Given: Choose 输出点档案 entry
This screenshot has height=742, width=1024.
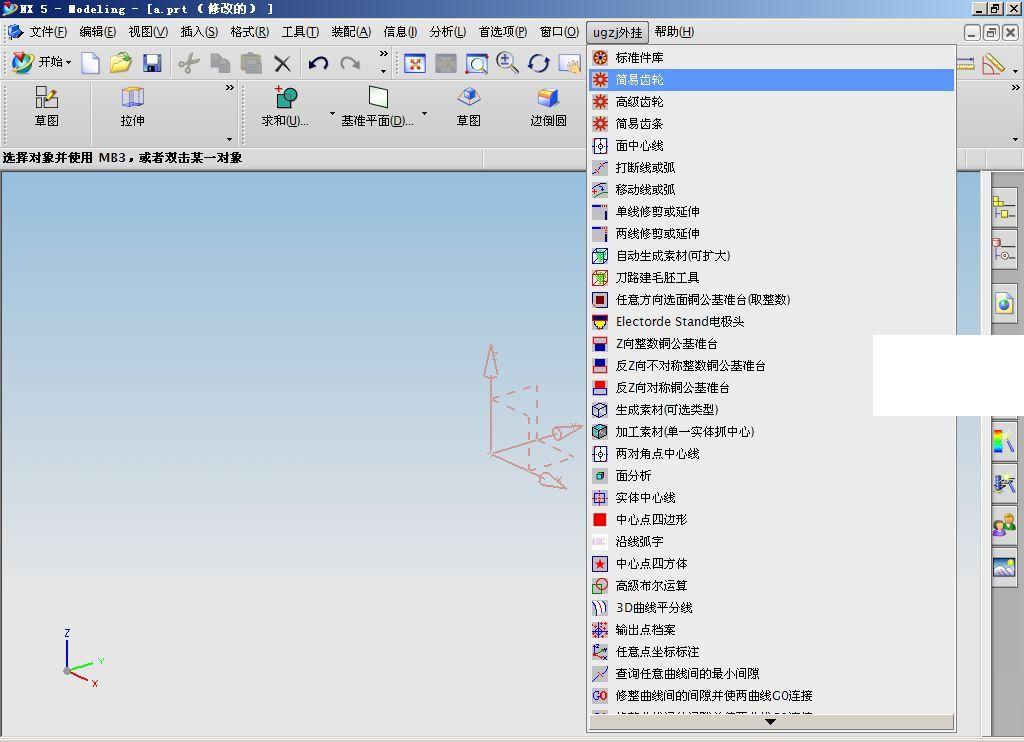Looking at the screenshot, I should [x=771, y=630].
